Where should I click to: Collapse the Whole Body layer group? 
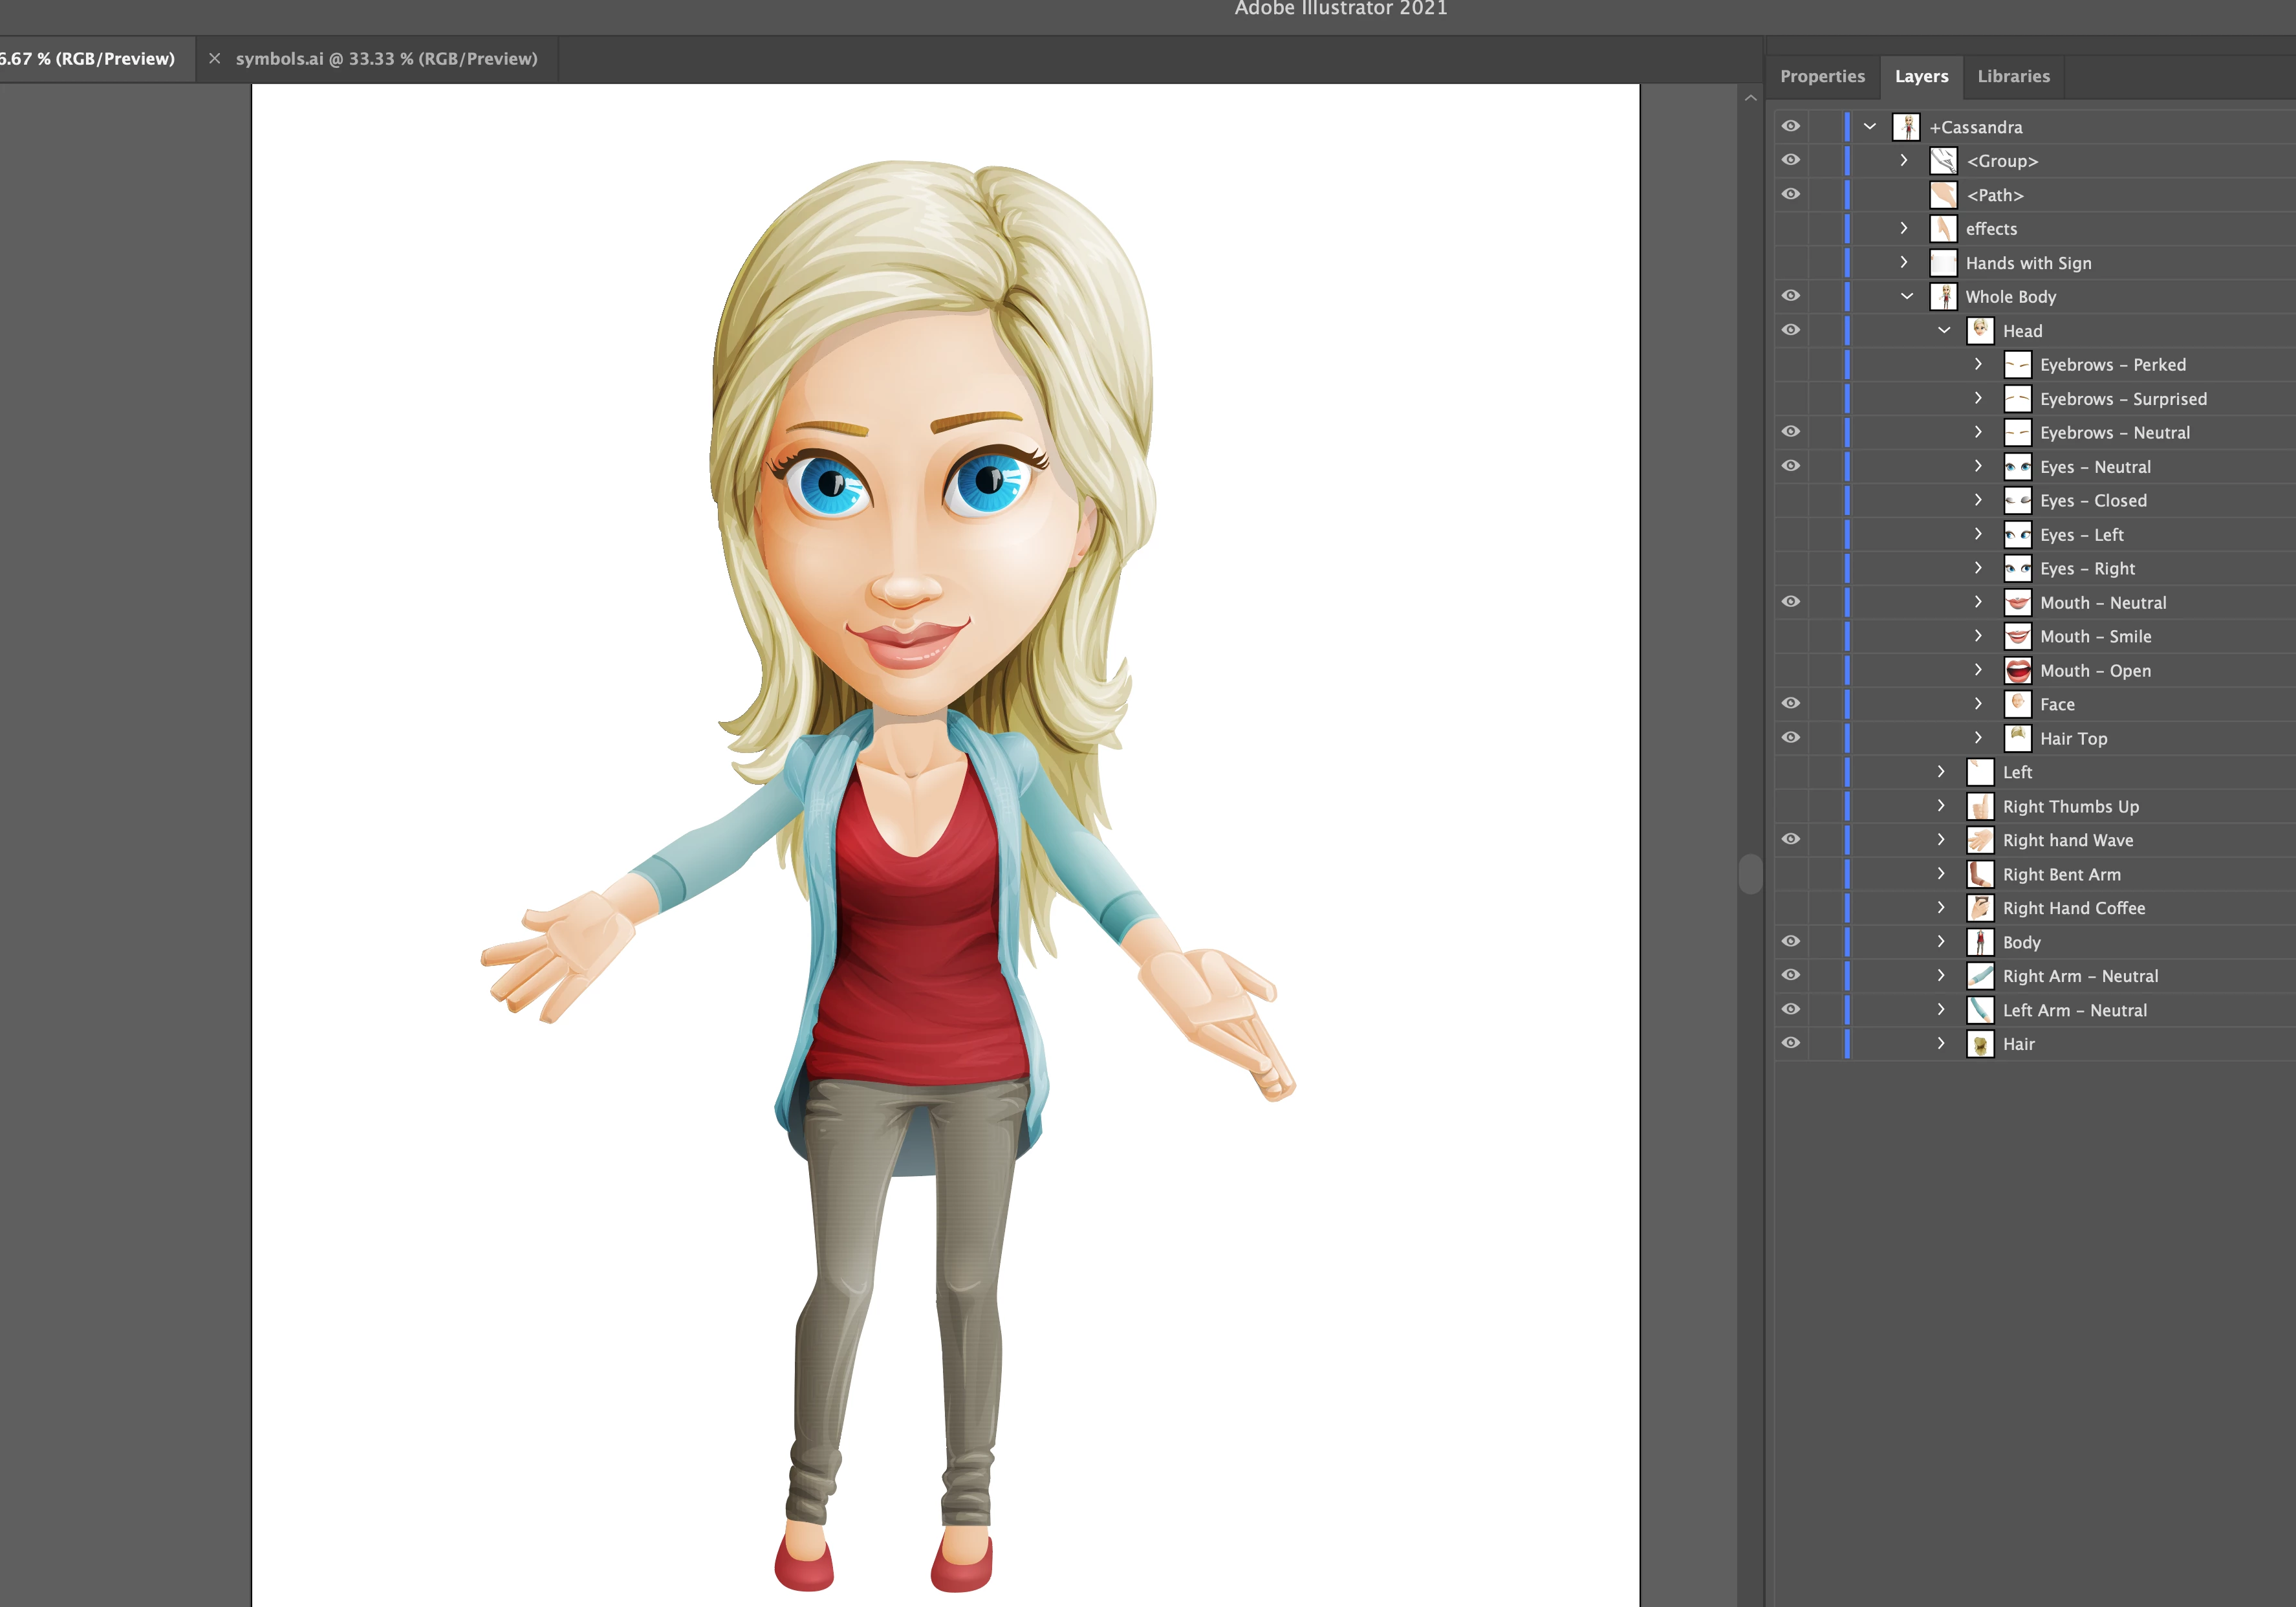point(1907,297)
